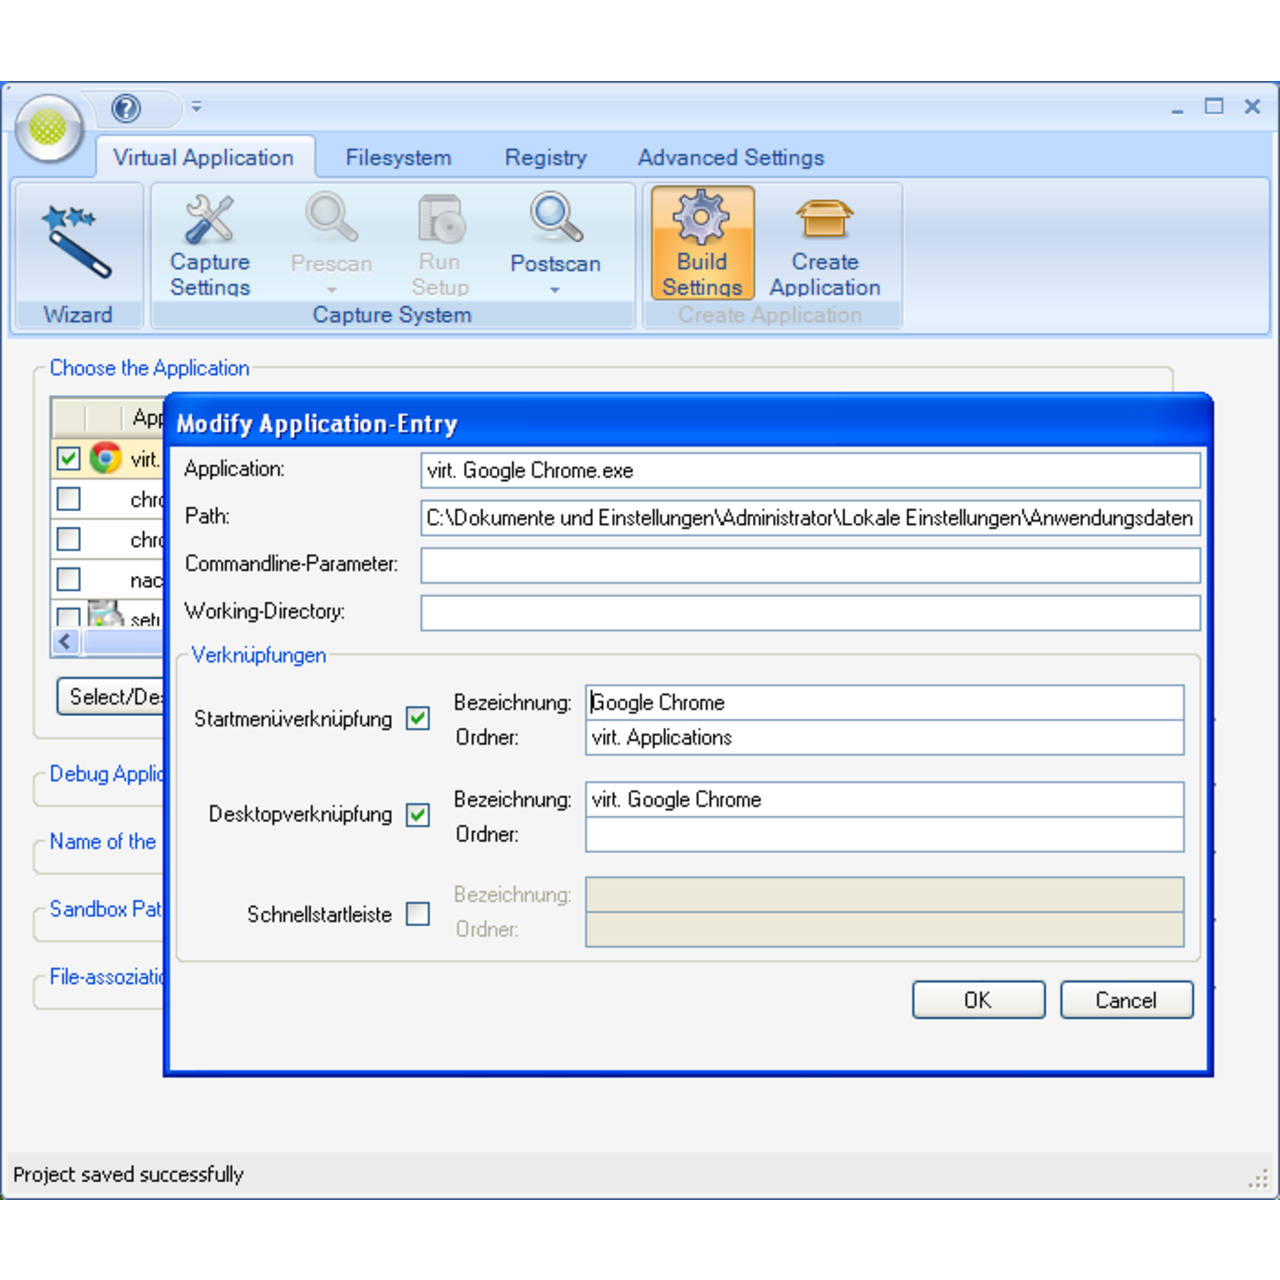The height and width of the screenshot is (1280, 1280).
Task: Select the Build Settings gear icon
Action: pyautogui.click(x=702, y=219)
